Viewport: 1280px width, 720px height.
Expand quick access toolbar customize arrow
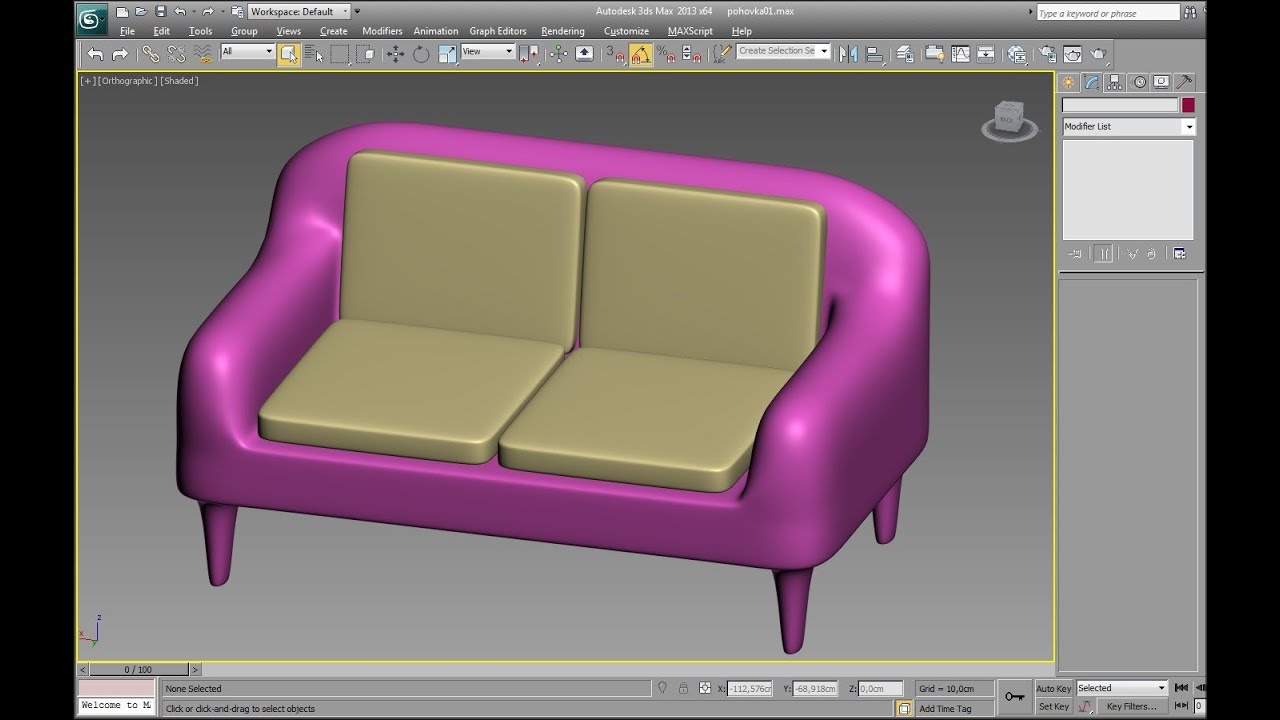pyautogui.click(x=357, y=12)
